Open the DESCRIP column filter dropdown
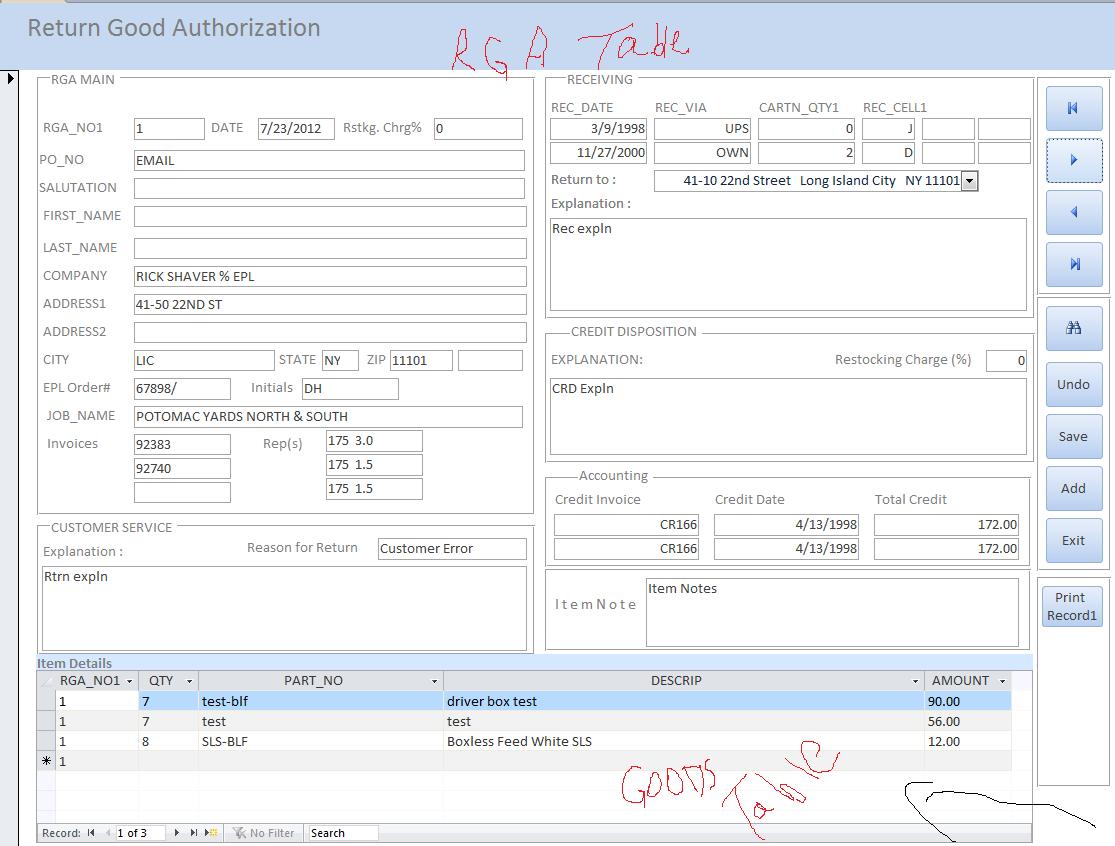 (x=915, y=680)
